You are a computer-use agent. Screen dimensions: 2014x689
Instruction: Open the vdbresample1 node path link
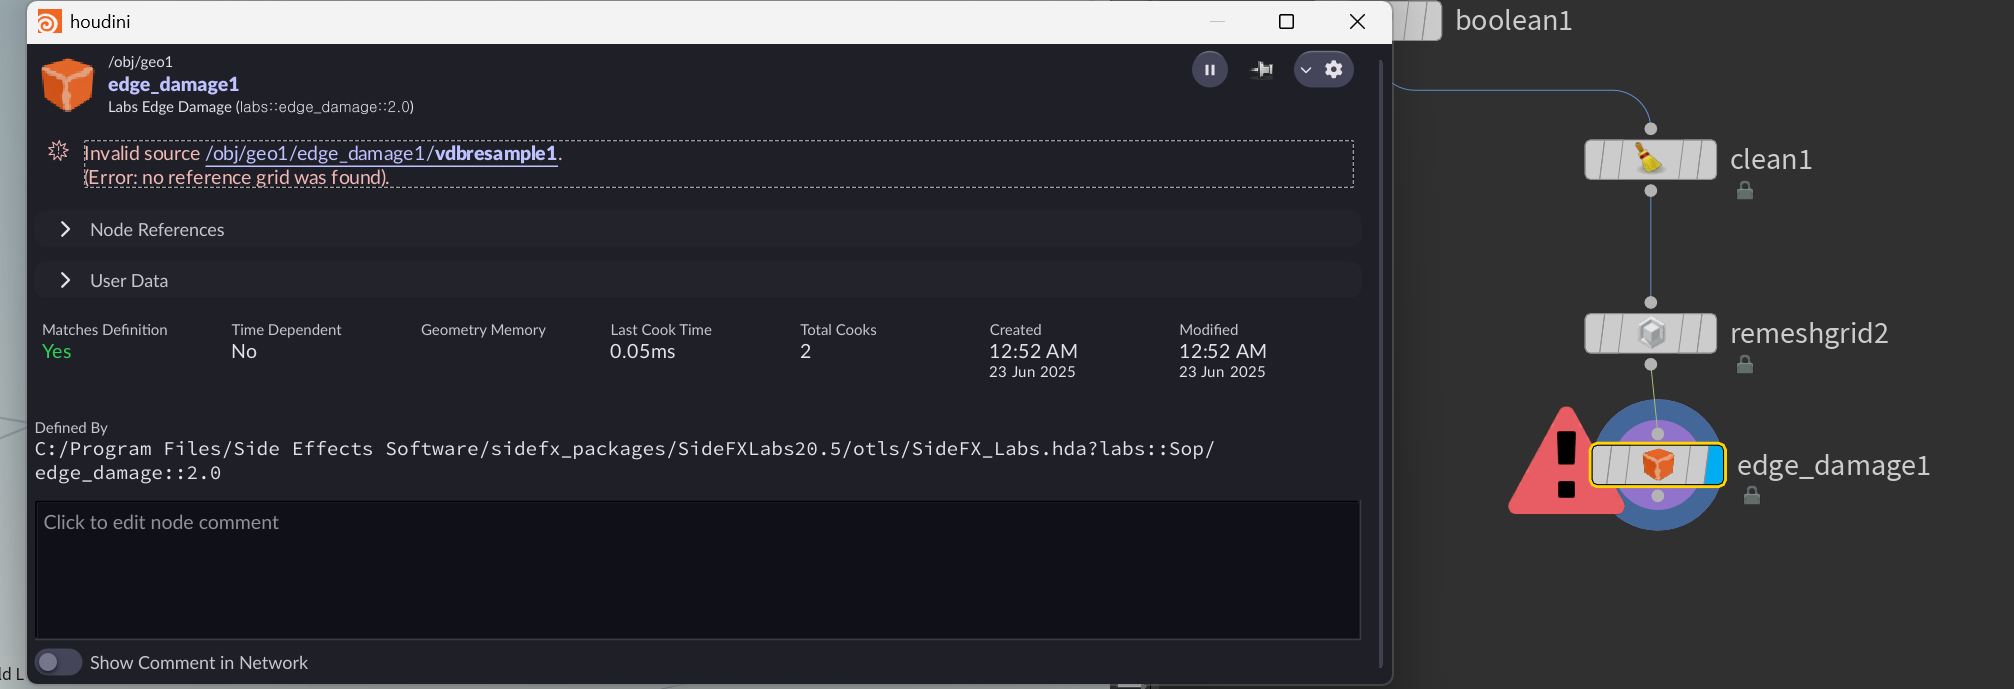click(x=381, y=153)
